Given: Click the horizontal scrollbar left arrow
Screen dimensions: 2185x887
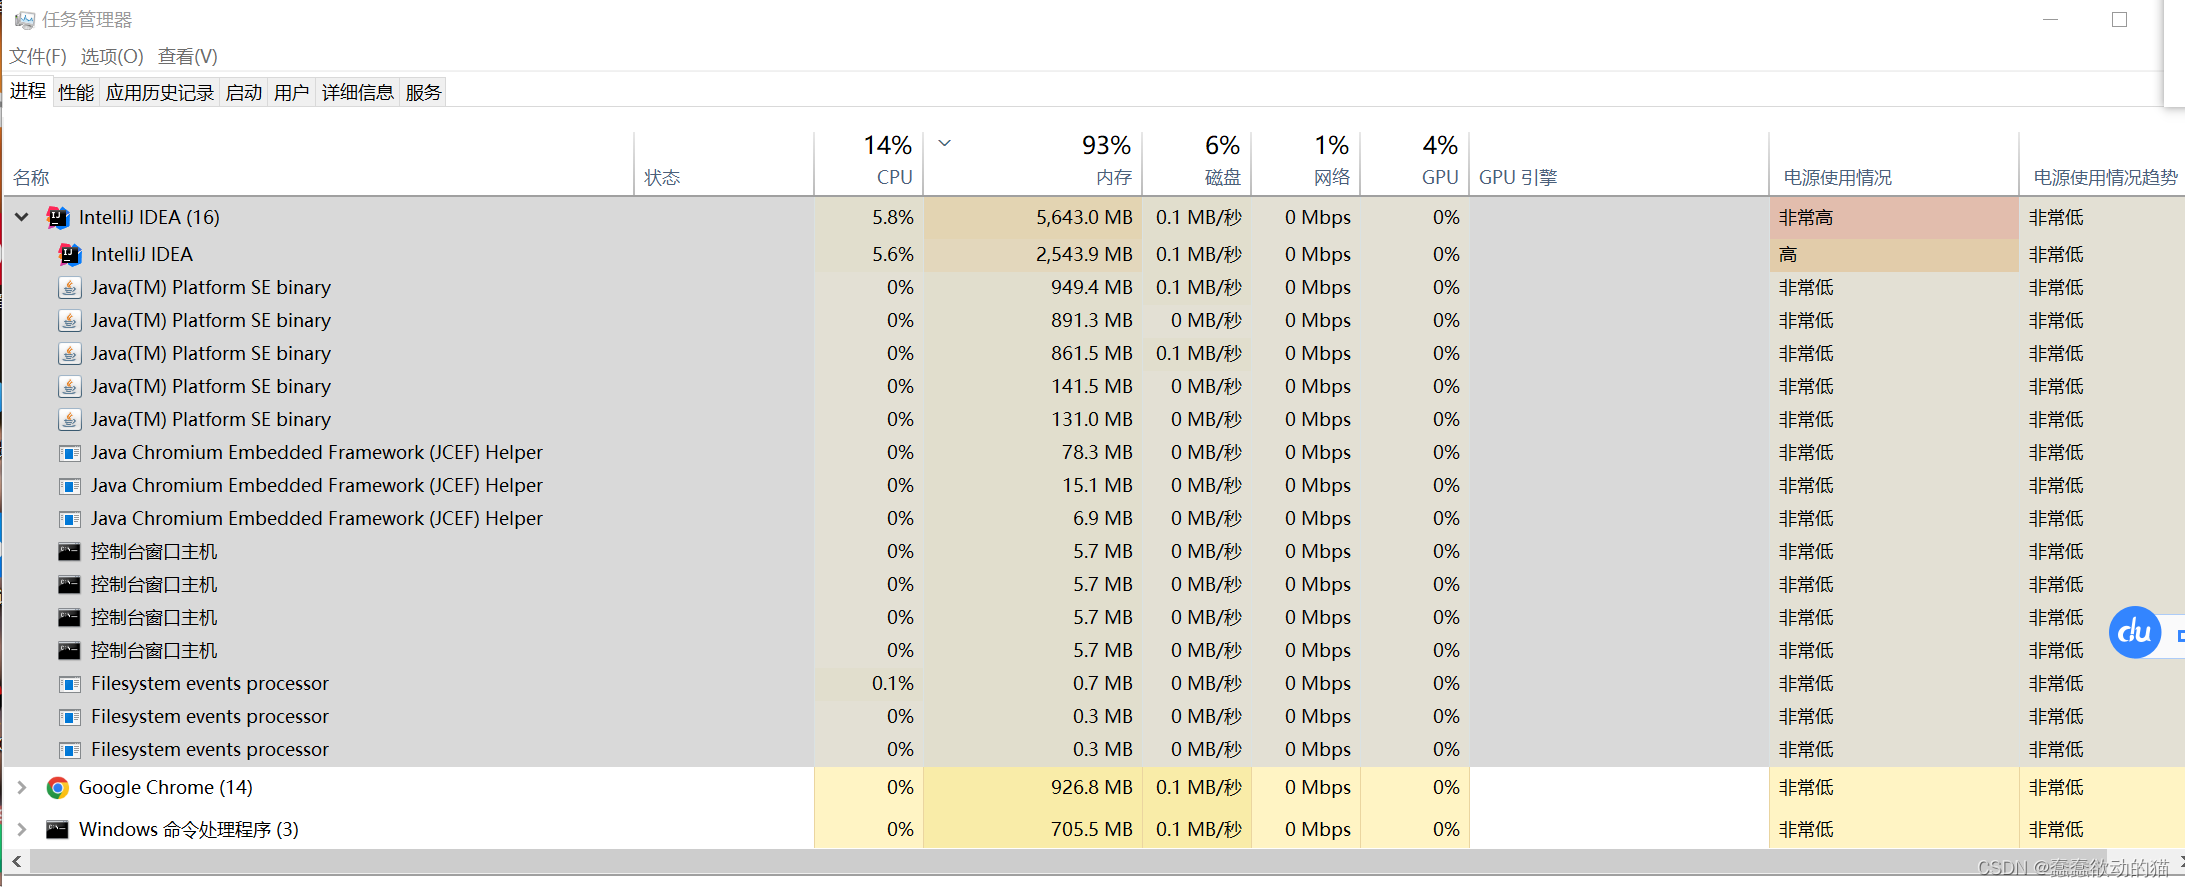Looking at the screenshot, I should pos(16,861).
